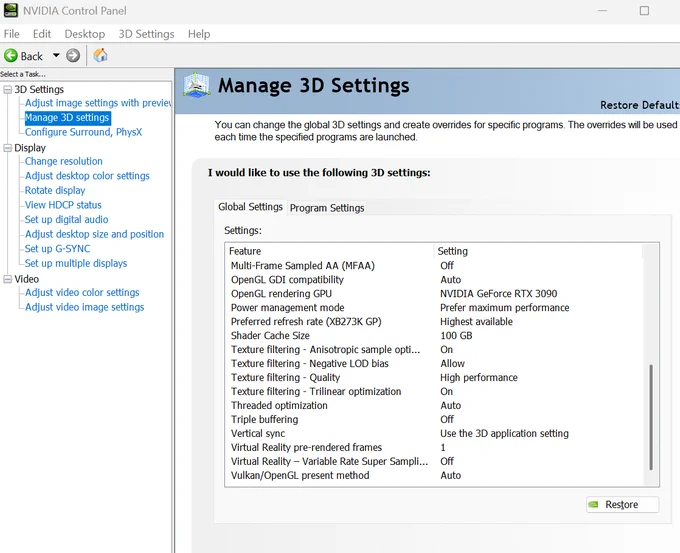Click the green Back arrow icon
Screen dimensions: 680x553
tap(11, 56)
